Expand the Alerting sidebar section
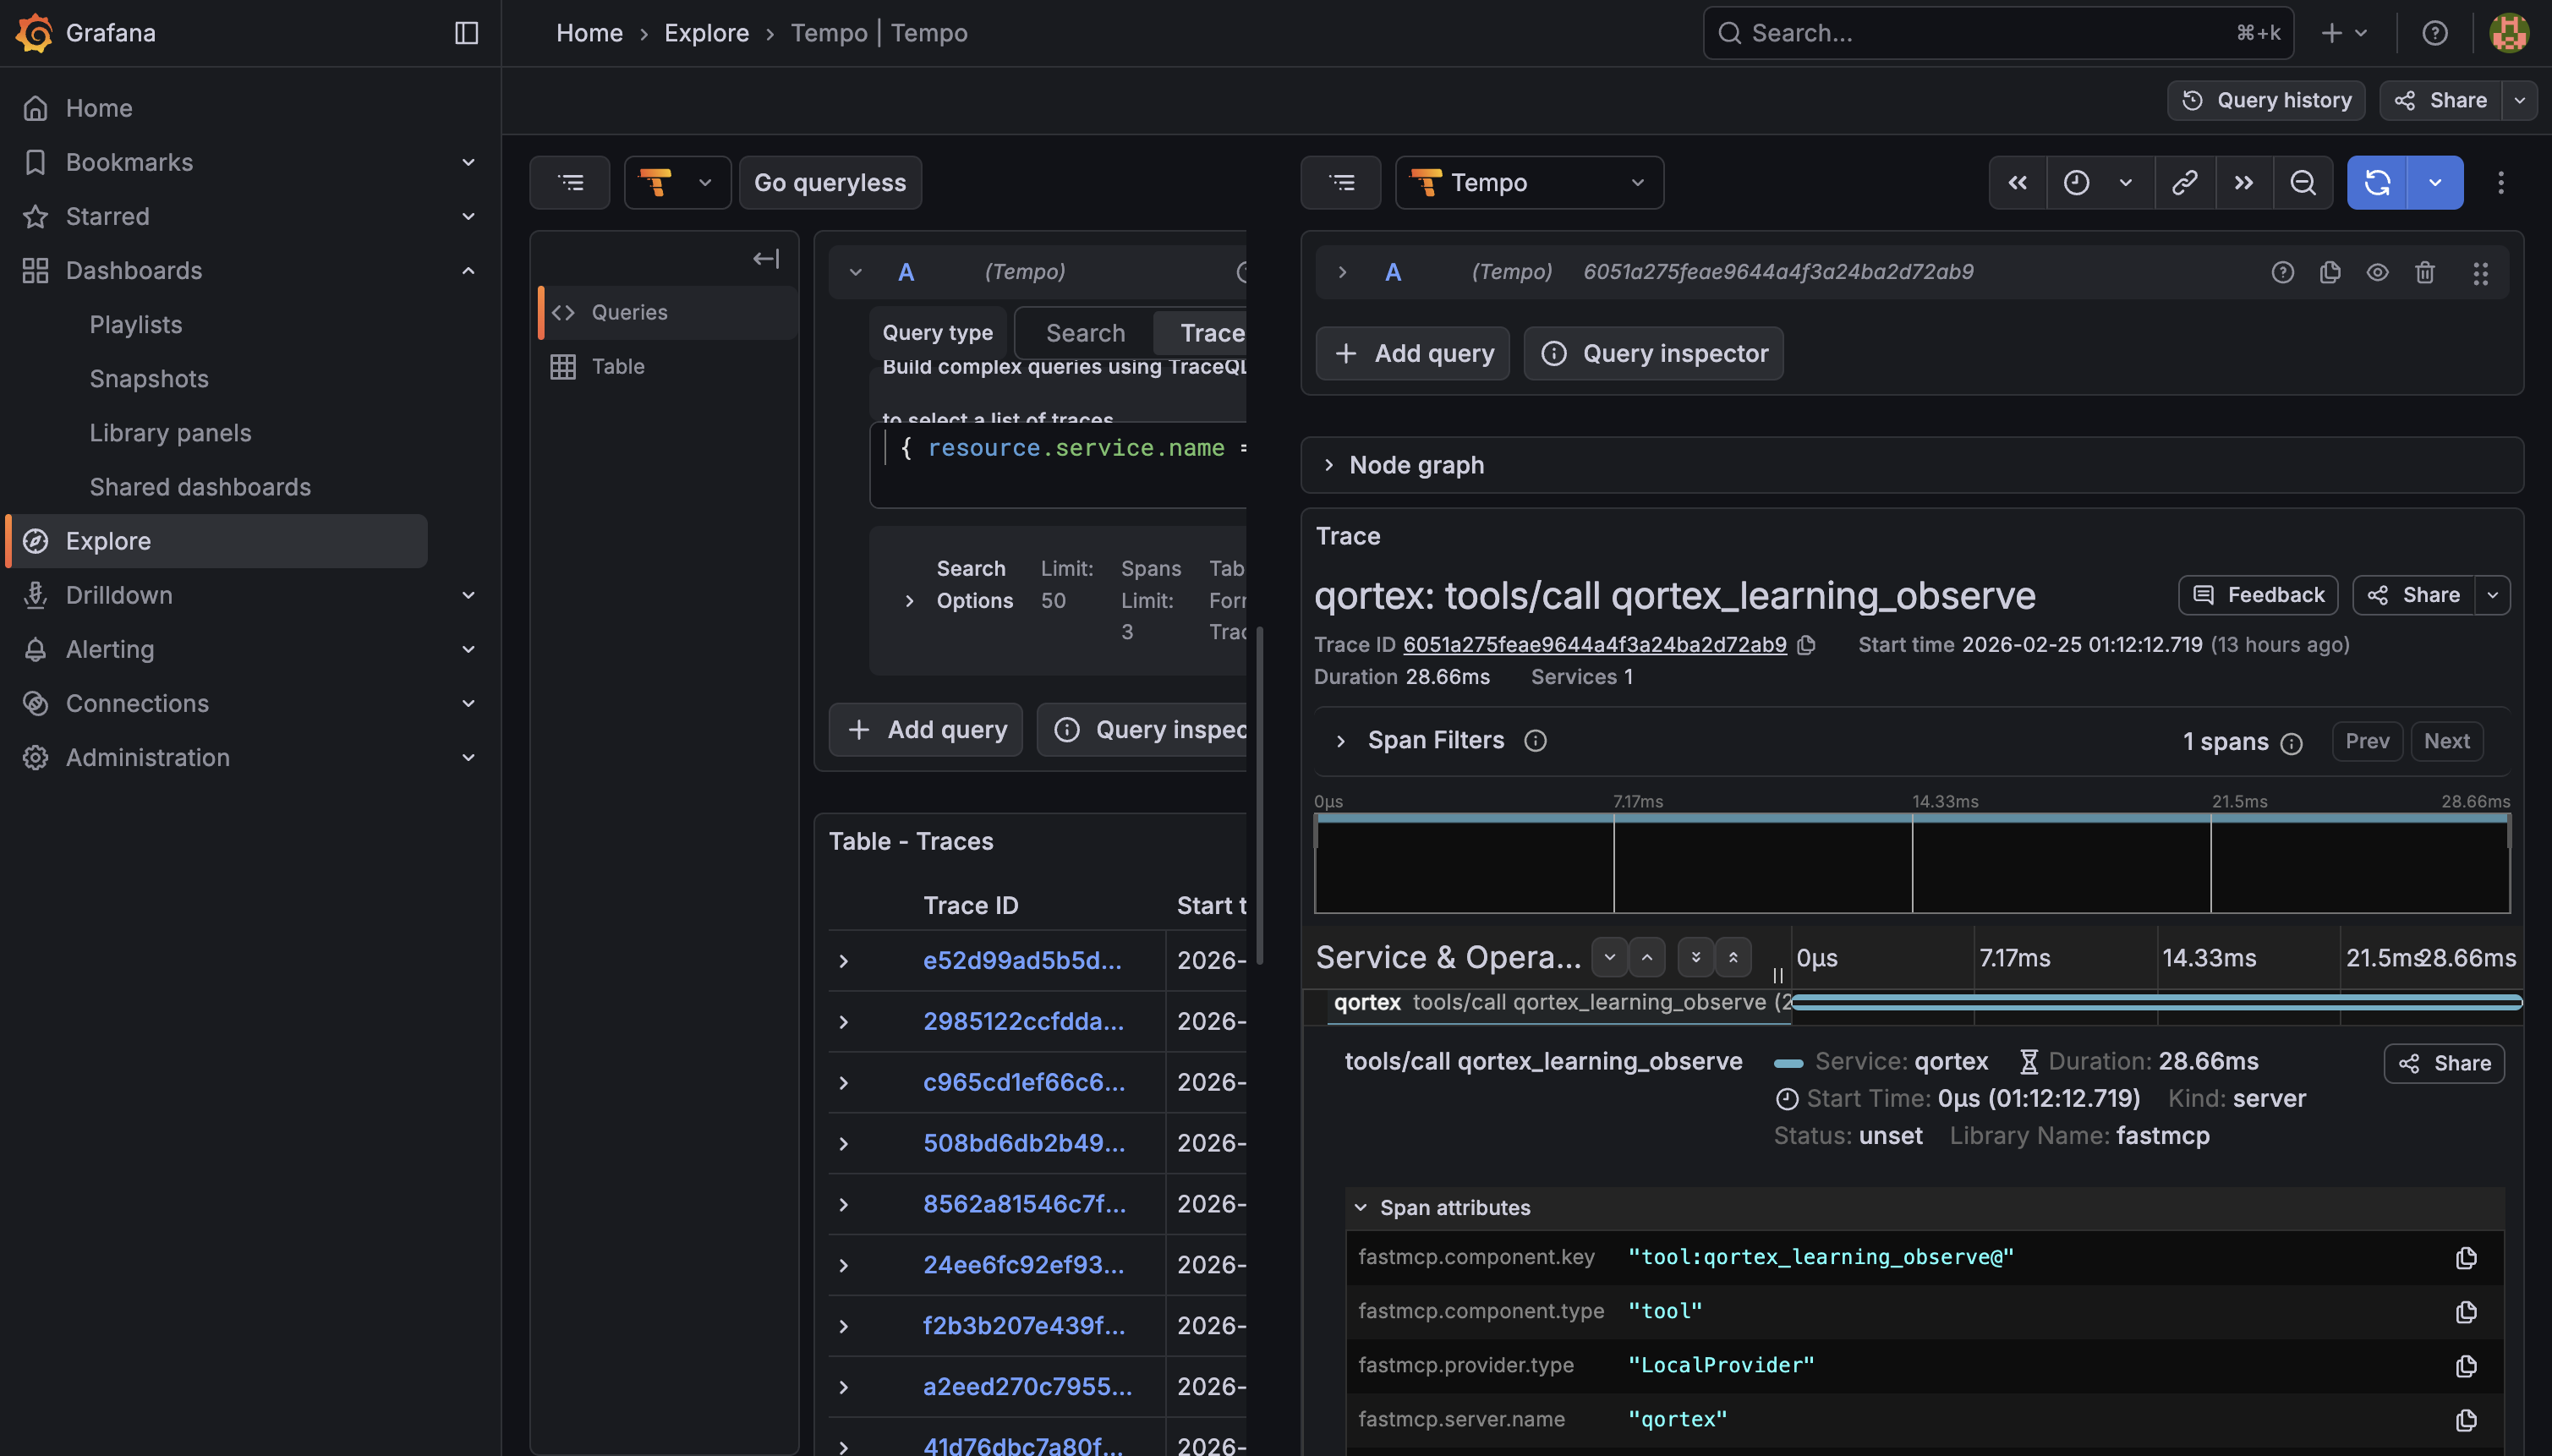 [468, 649]
